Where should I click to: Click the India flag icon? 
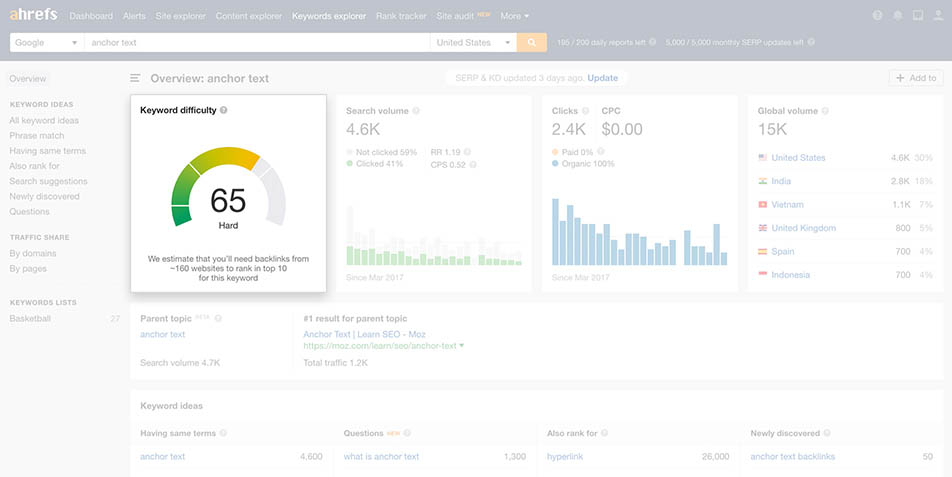763,181
